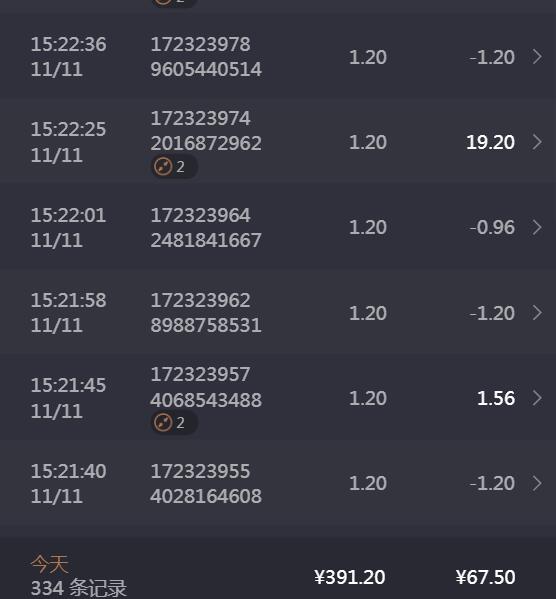Expand the 15:21:58 record chevron
Viewport: 556px width, 599px height.
pyautogui.click(x=537, y=312)
